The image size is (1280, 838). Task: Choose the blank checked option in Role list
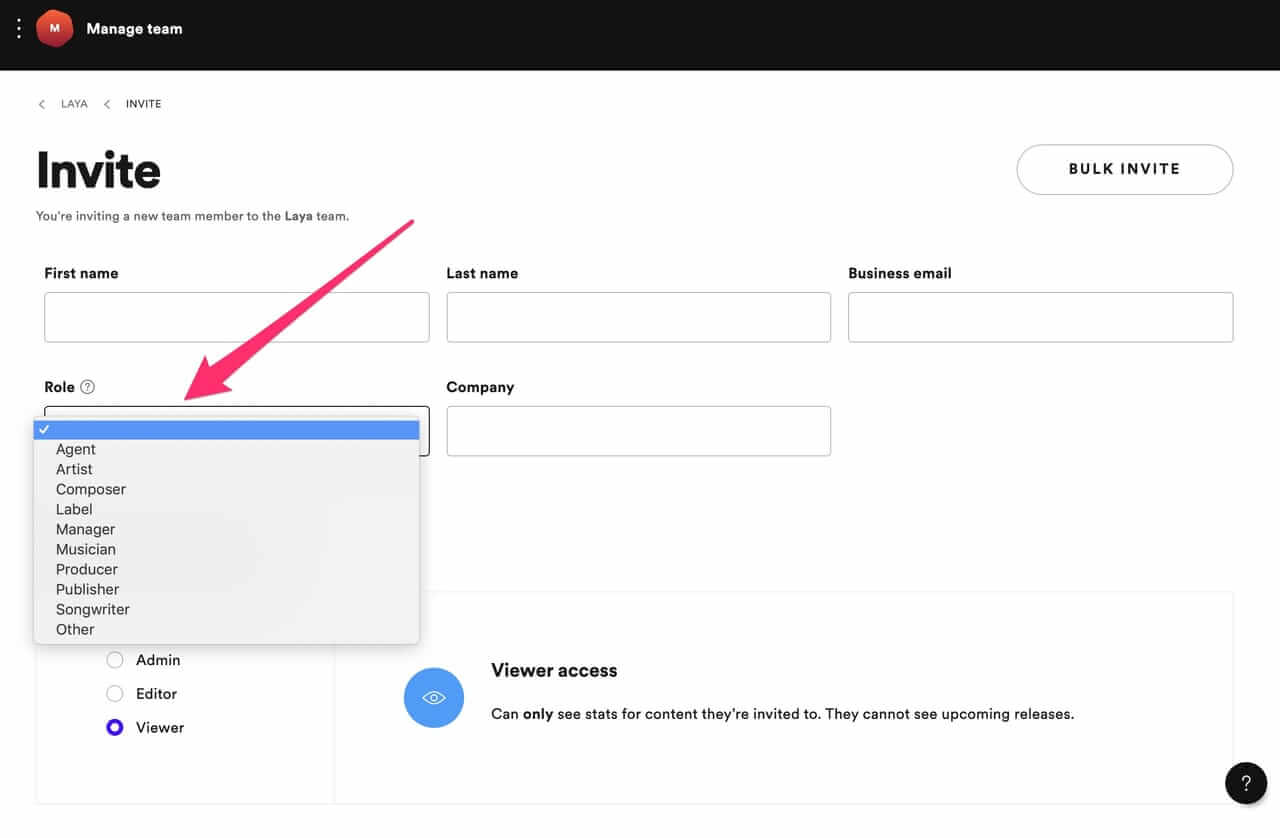coord(226,430)
